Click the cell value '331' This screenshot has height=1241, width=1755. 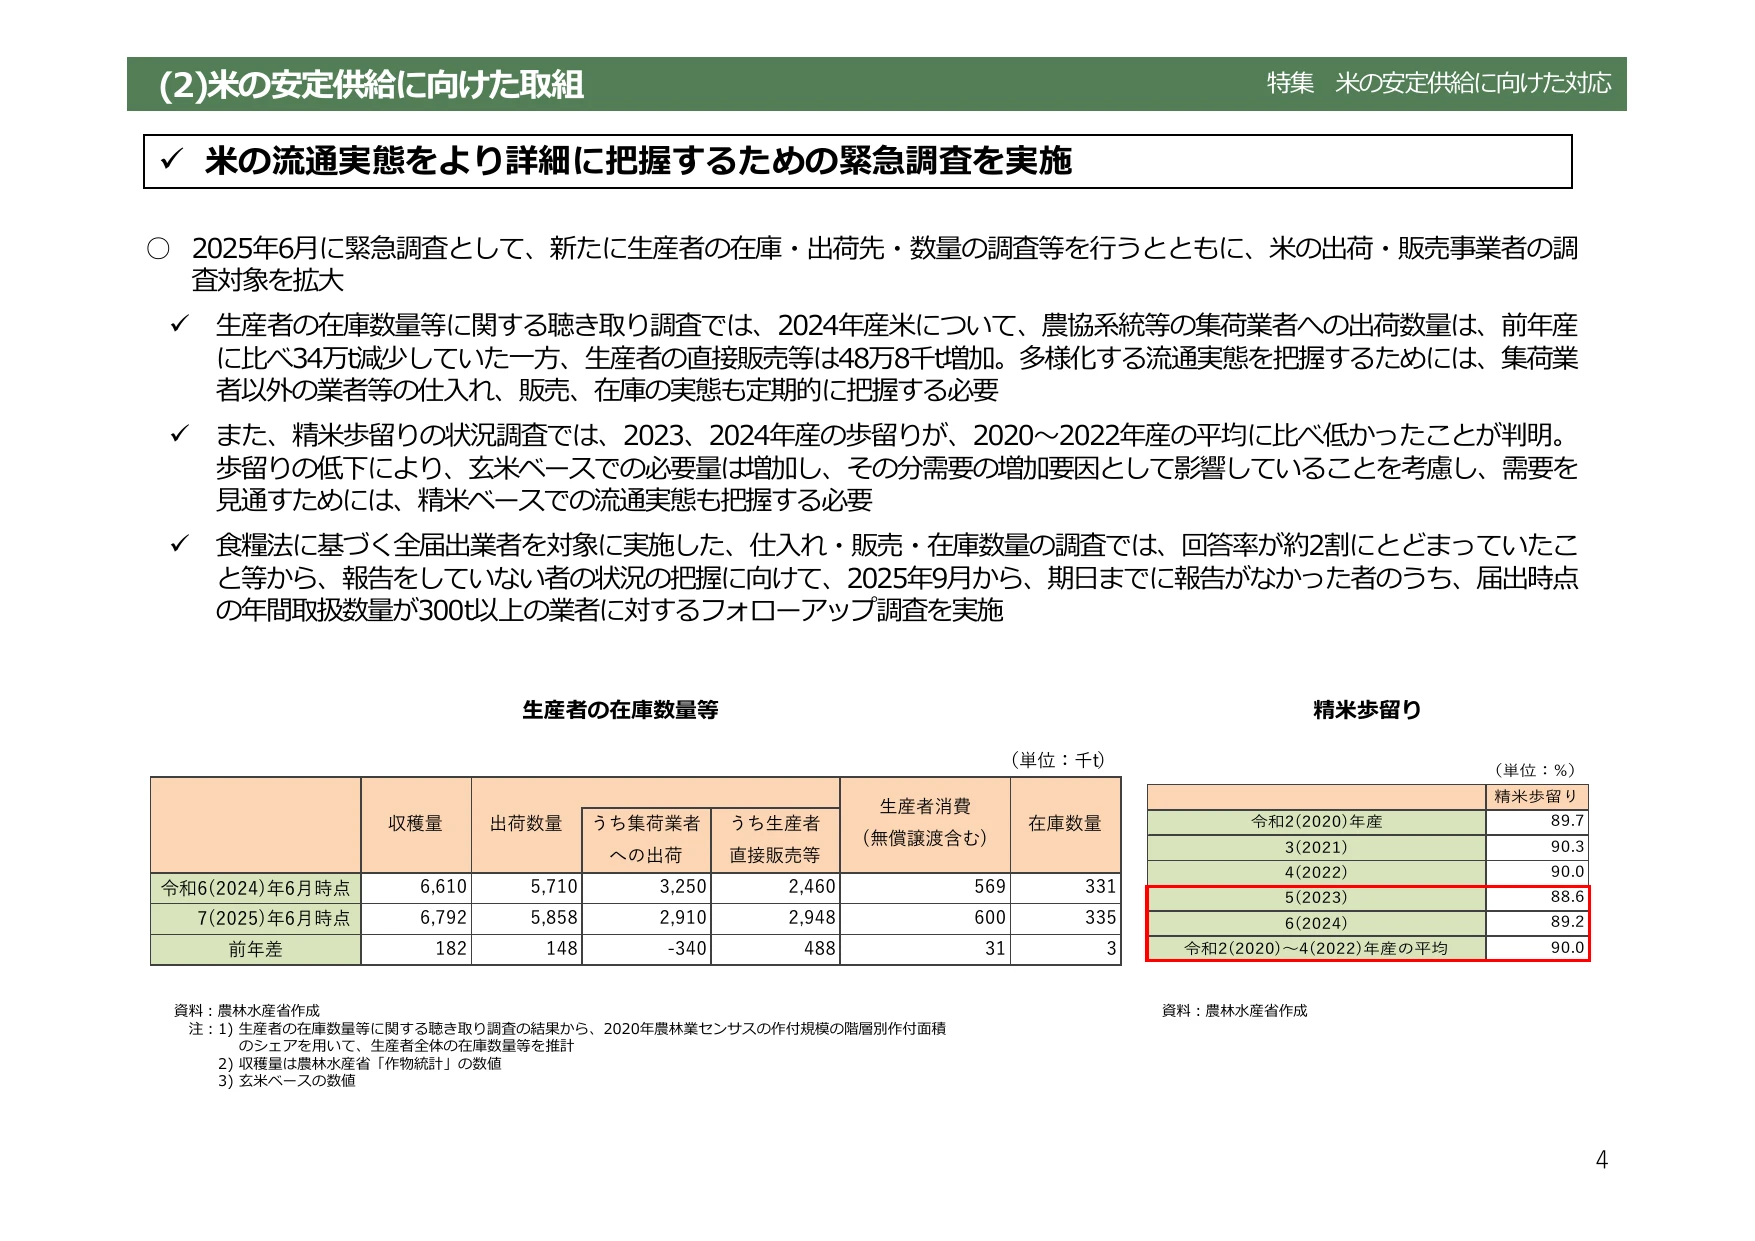(1101, 887)
